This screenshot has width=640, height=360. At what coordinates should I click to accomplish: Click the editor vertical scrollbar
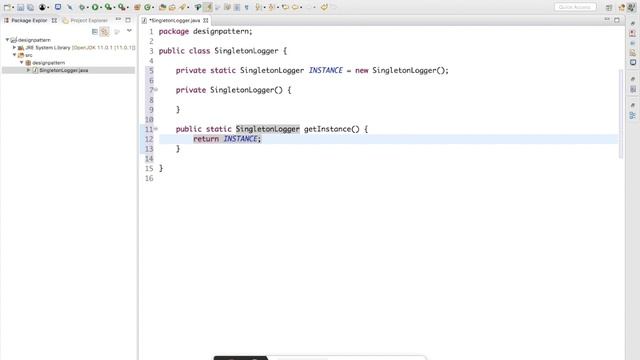621,114
